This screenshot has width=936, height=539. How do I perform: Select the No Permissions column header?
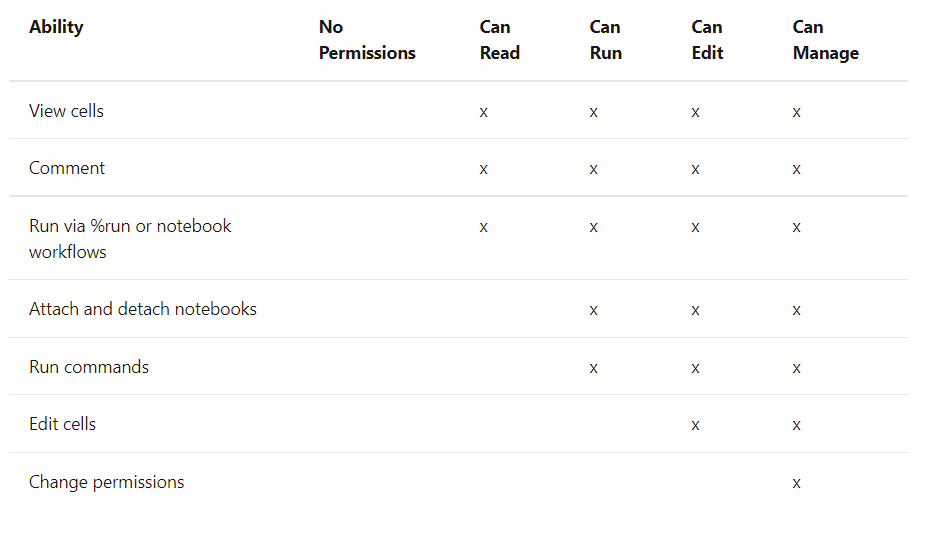pos(367,40)
